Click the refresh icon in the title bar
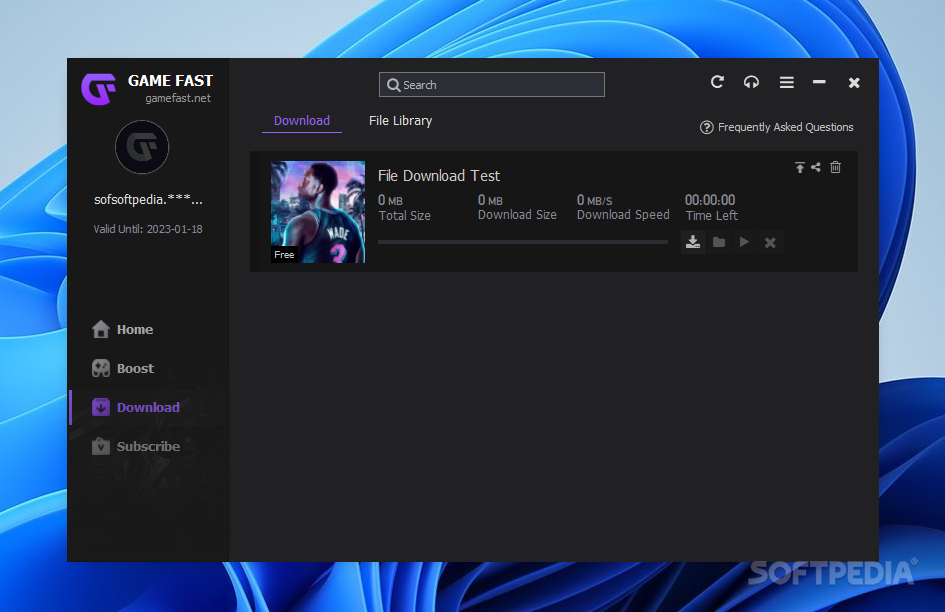This screenshot has width=945, height=612. (717, 82)
